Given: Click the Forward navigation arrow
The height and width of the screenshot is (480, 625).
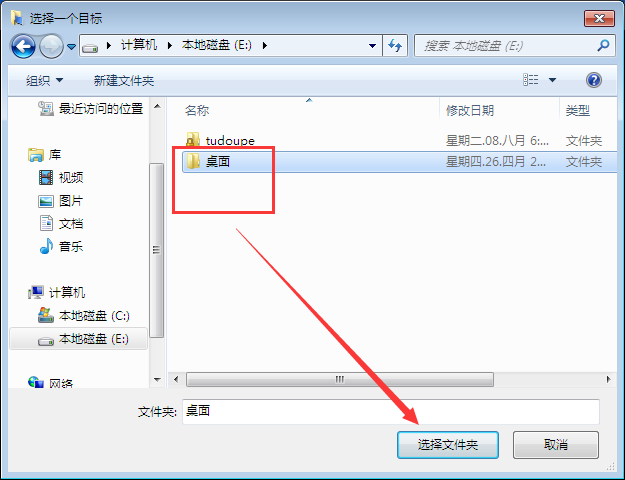Looking at the screenshot, I should pos(51,46).
